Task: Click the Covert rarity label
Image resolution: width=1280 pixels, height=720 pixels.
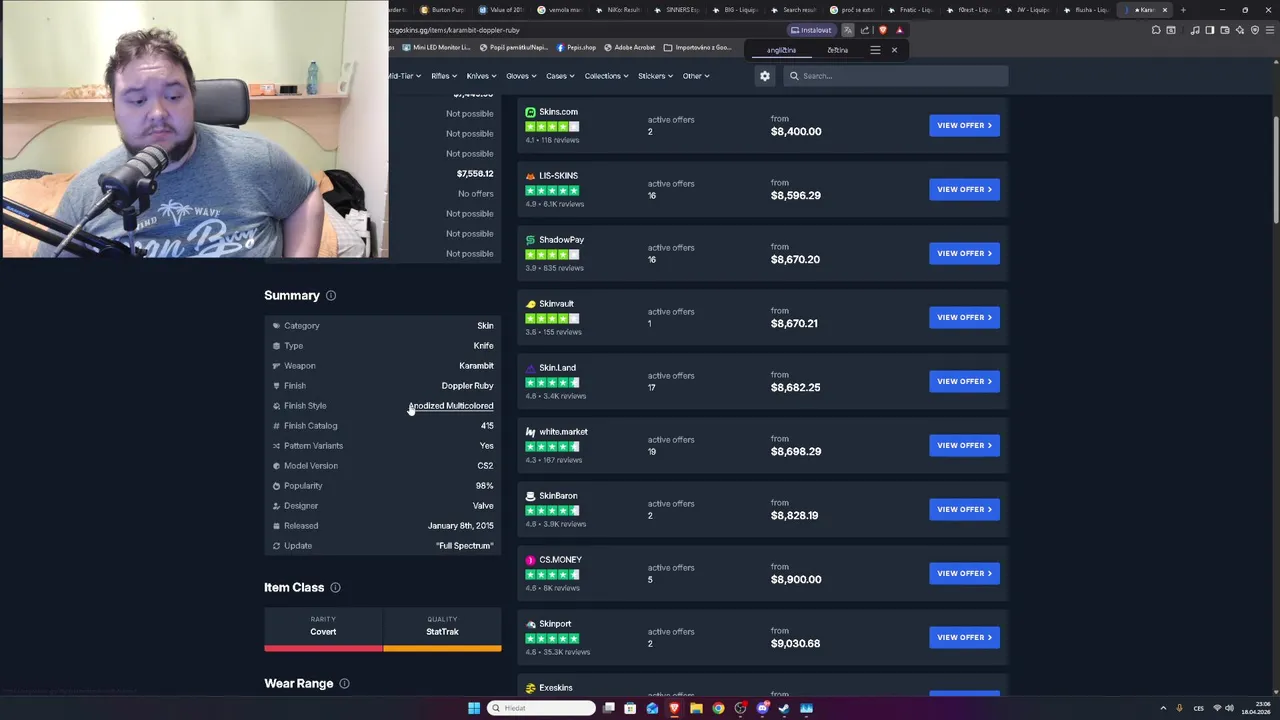Action: pyautogui.click(x=323, y=632)
